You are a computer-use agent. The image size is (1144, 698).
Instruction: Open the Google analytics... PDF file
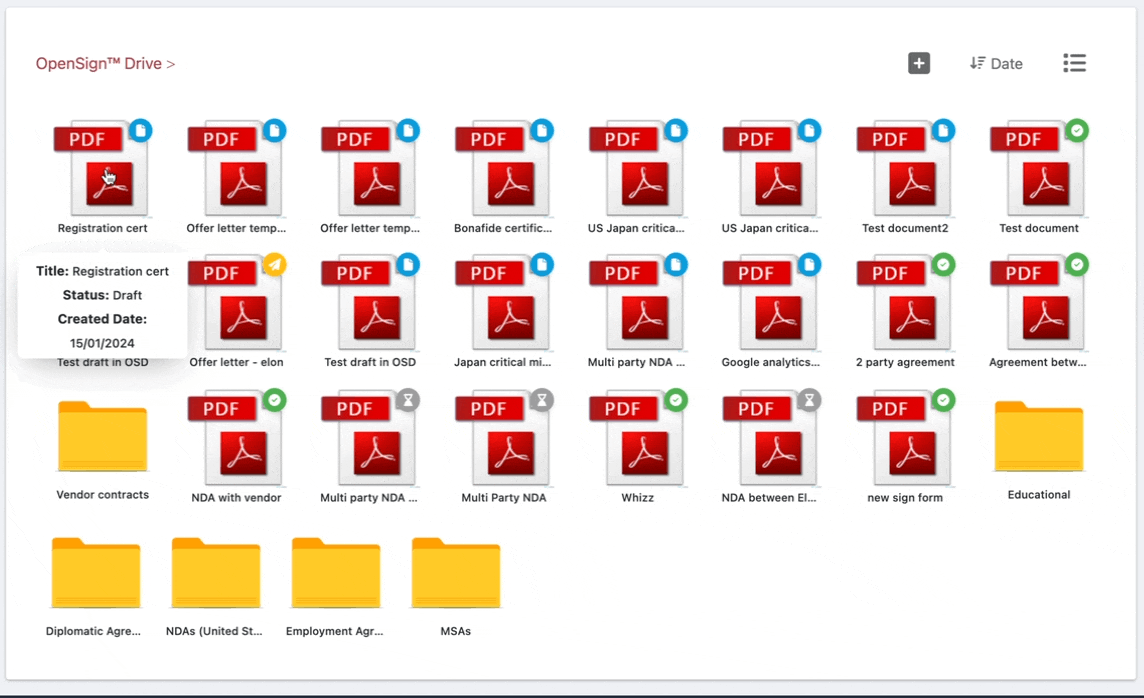coord(771,303)
